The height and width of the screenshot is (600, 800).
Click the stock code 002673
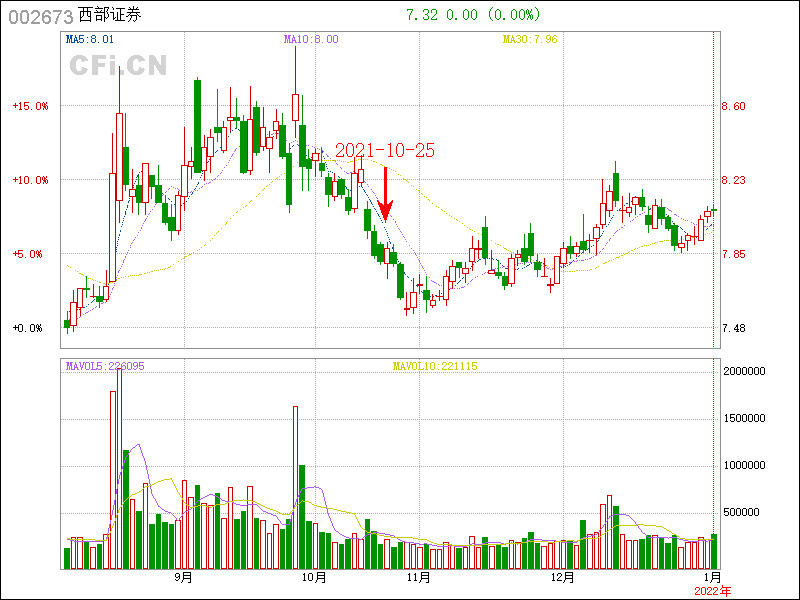pyautogui.click(x=41, y=17)
